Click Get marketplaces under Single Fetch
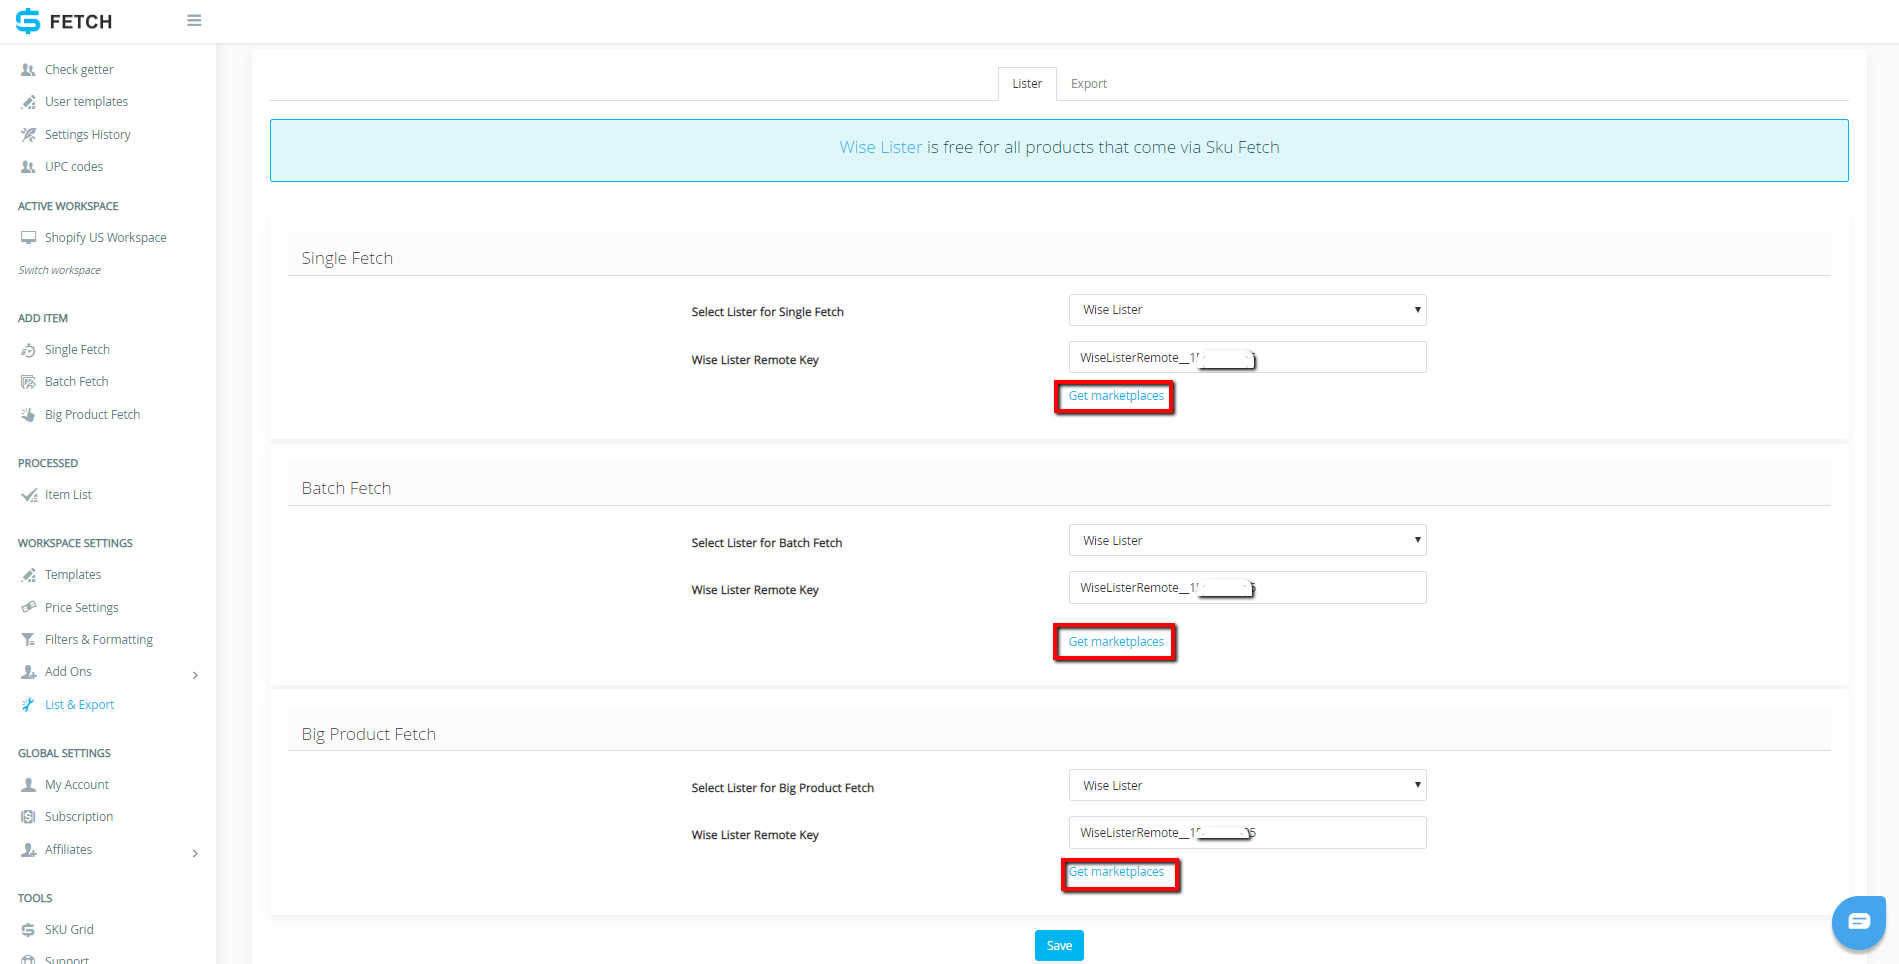The width and height of the screenshot is (1899, 964). coord(1116,396)
